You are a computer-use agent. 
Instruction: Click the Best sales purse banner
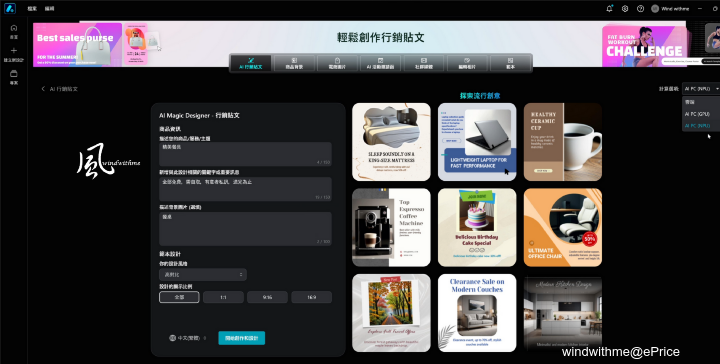tap(77, 45)
